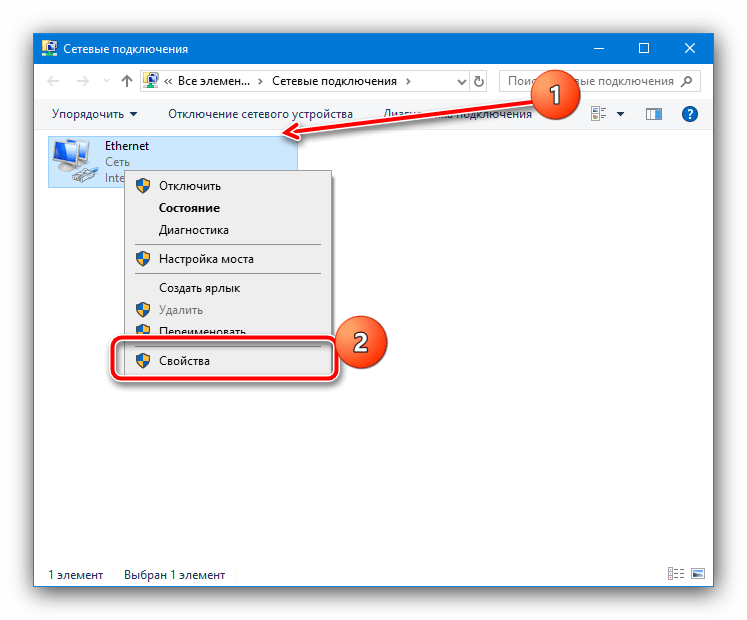The width and height of the screenshot is (747, 620).
Task: Toggle the preview pane icon
Action: (654, 114)
